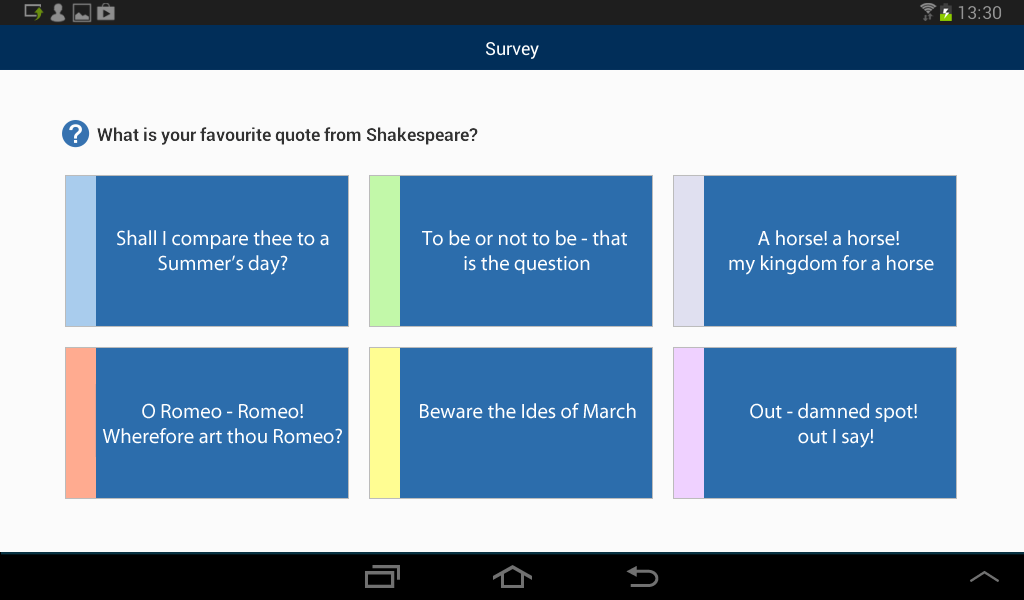Choose "To be or not to be" answer
Viewport: 1024px width, 600px height.
(x=526, y=251)
